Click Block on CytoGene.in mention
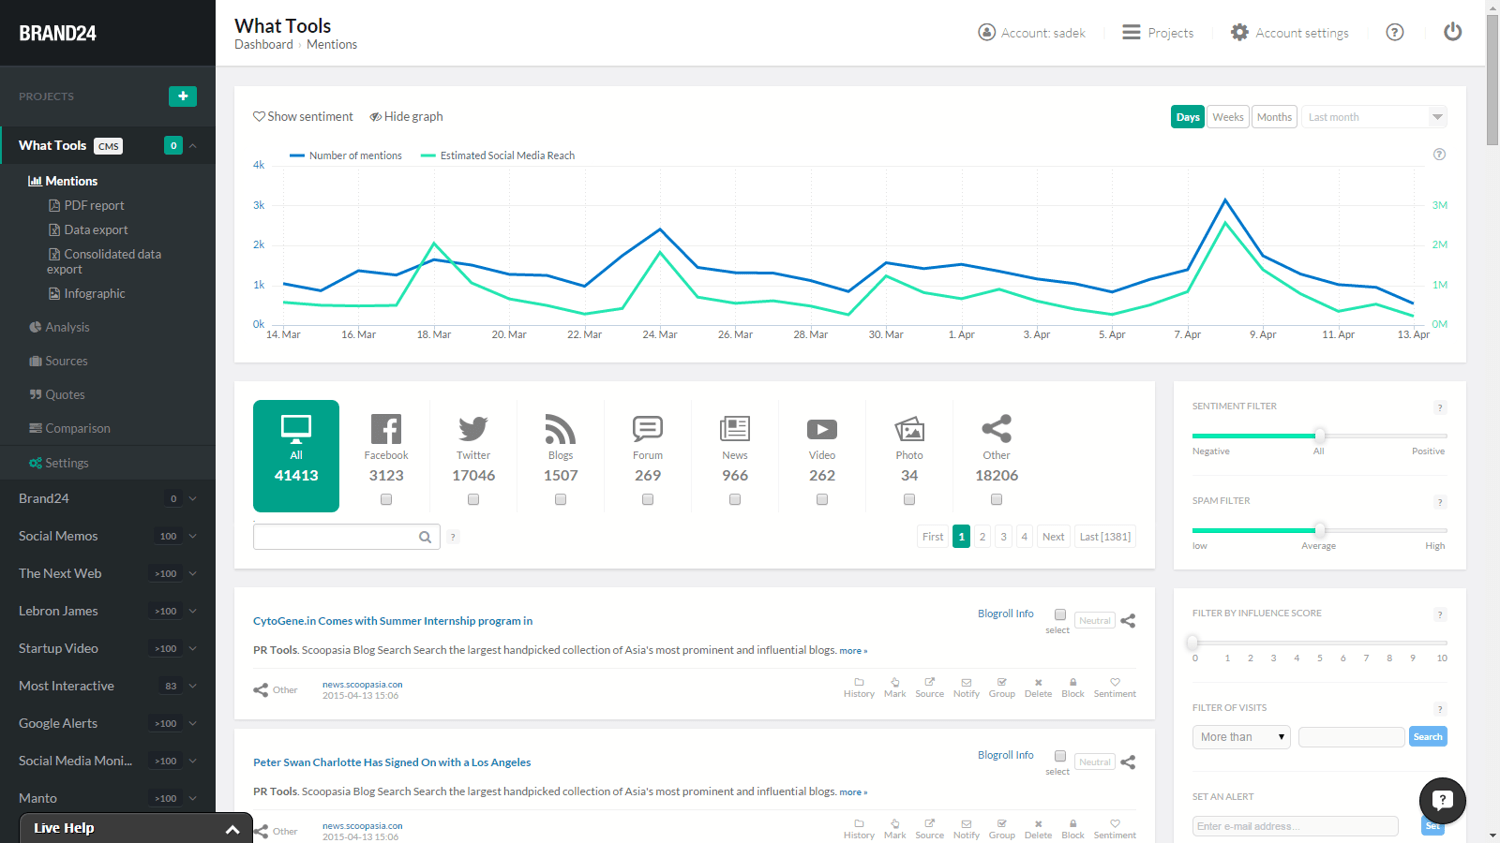 (x=1073, y=687)
